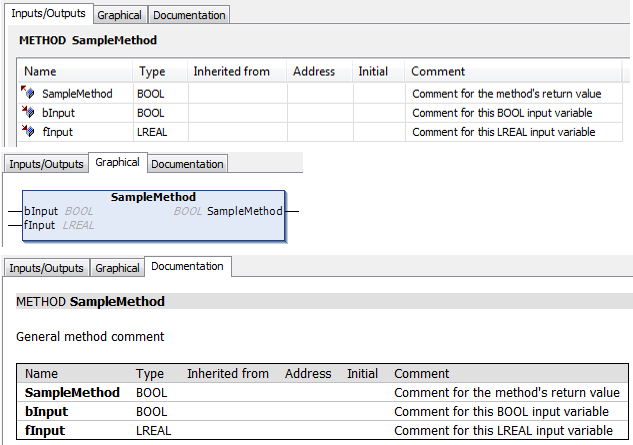Click return value comment in Inputs/Outputs table

[x=507, y=94]
